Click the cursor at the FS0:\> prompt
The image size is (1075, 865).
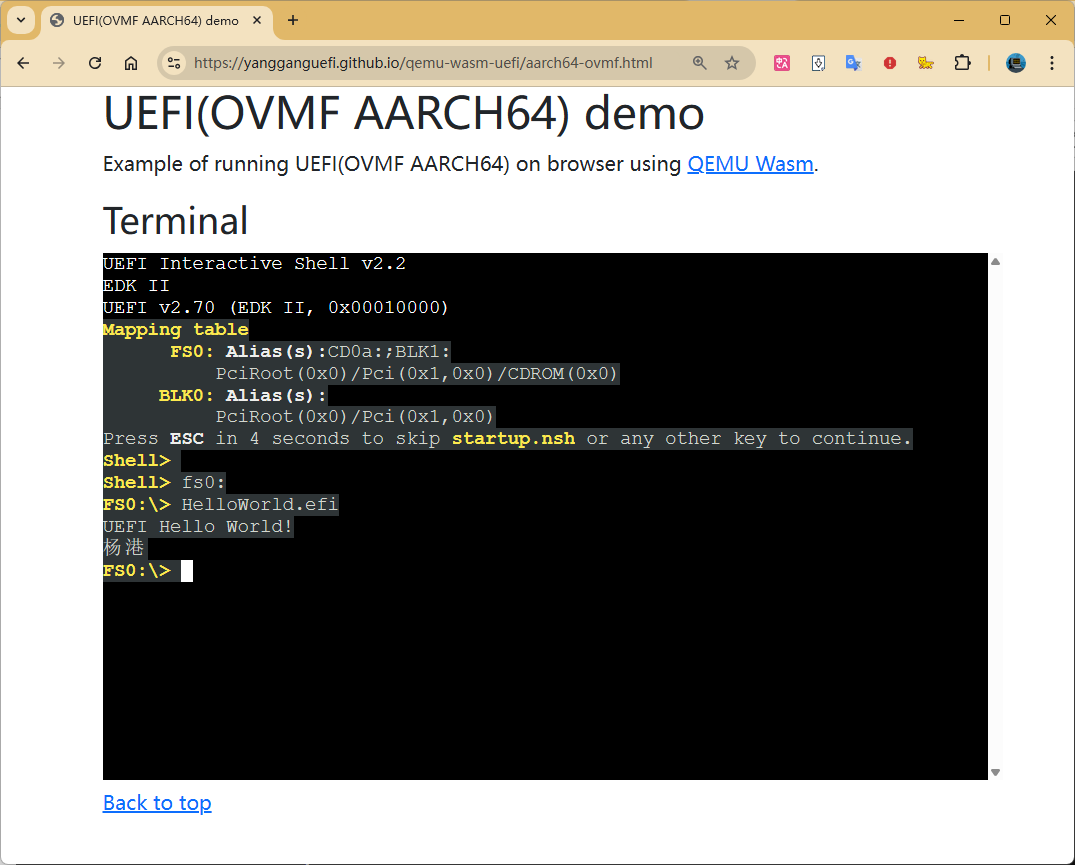point(186,571)
